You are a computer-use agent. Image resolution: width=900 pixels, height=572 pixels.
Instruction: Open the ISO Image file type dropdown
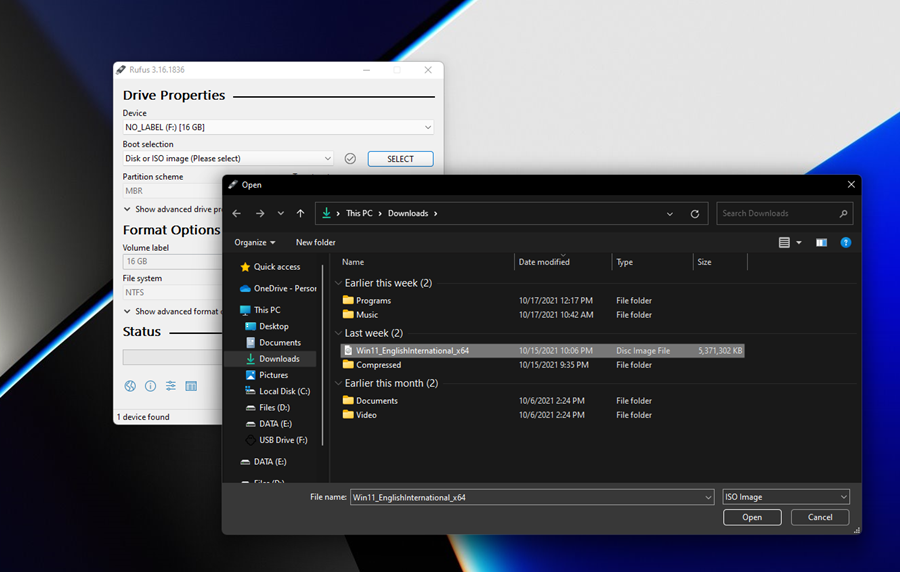click(x=786, y=497)
